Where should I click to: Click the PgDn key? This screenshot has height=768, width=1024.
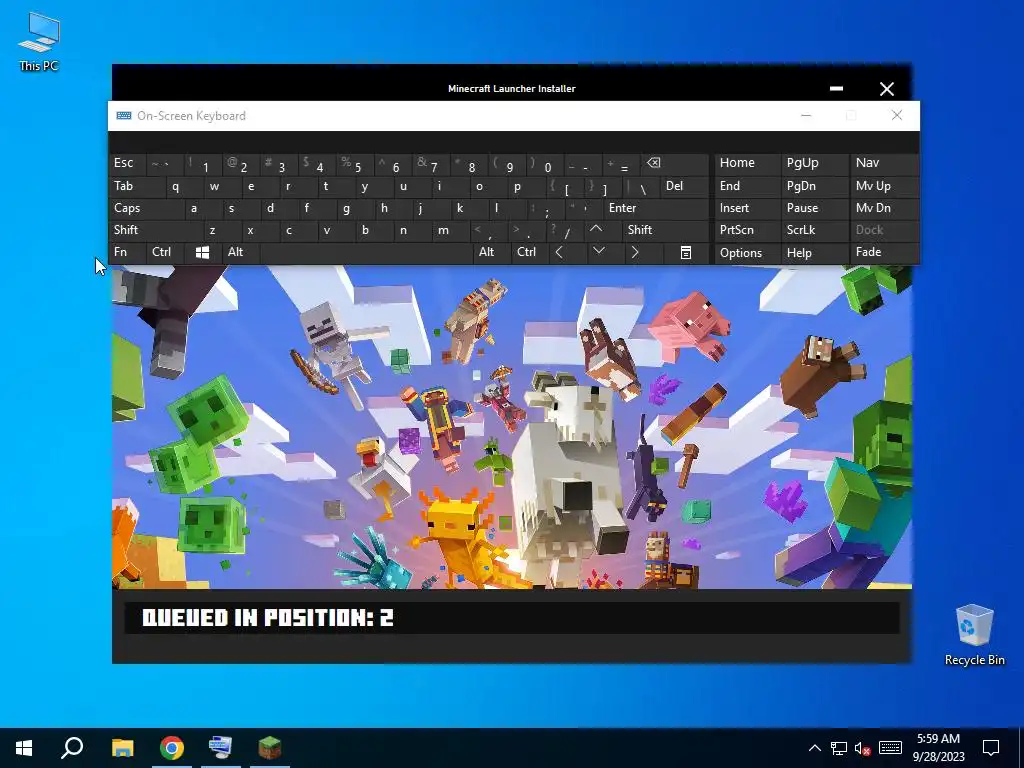click(x=814, y=186)
